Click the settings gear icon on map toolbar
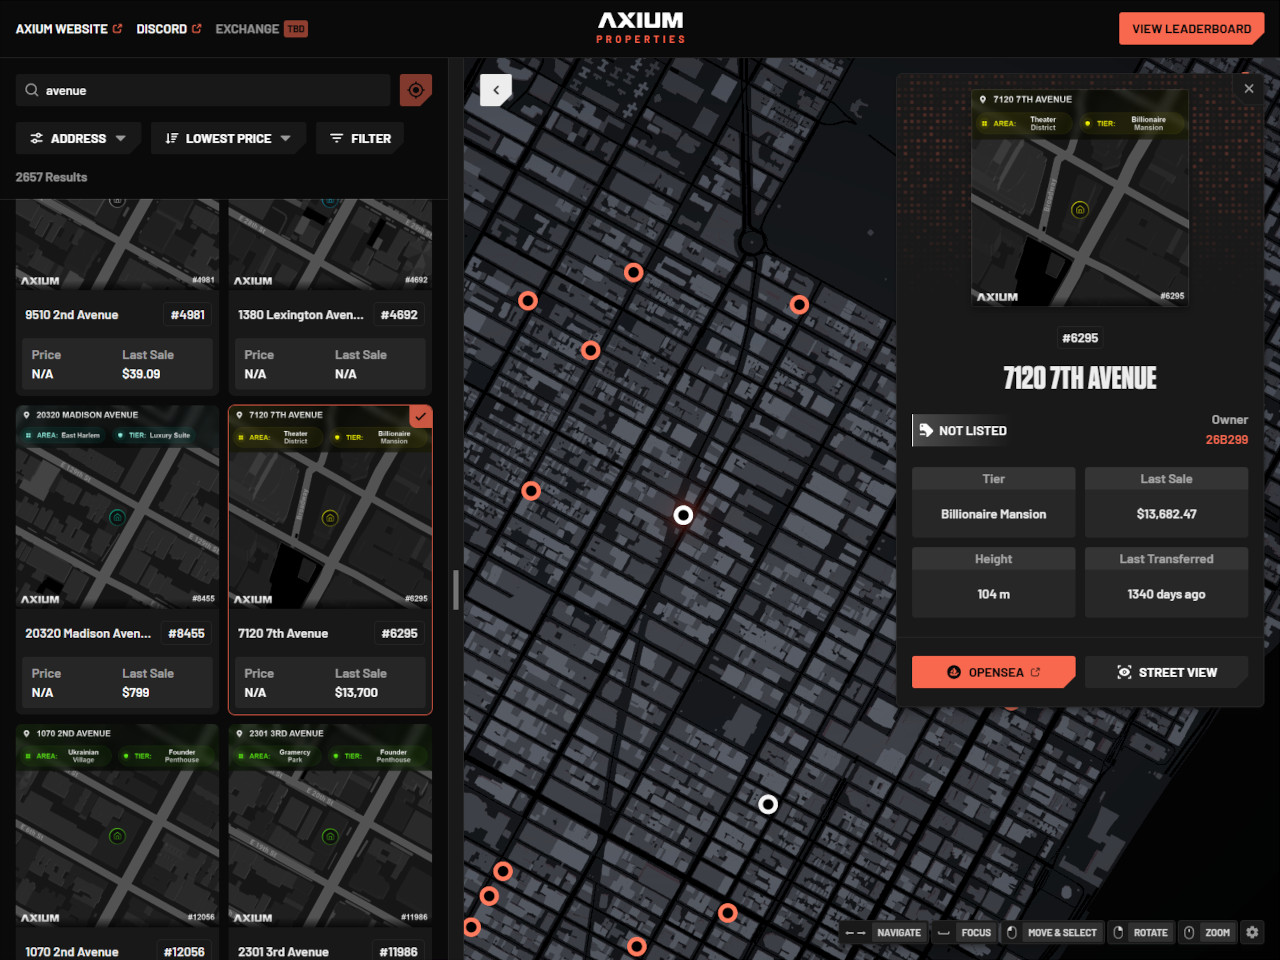The height and width of the screenshot is (960, 1280). tap(1252, 932)
